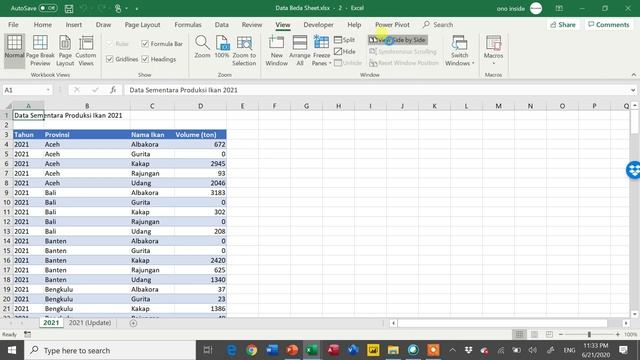Expand the formula bar
The height and width of the screenshot is (360, 640).
point(633,90)
